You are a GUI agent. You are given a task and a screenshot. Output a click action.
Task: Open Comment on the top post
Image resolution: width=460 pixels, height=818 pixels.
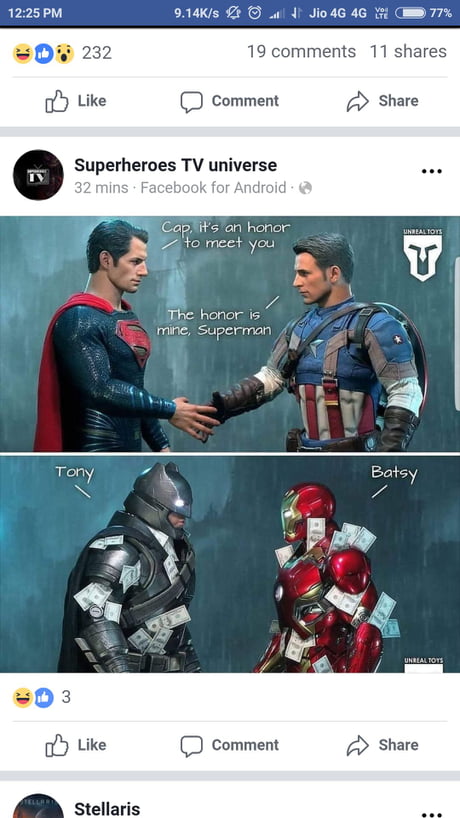(x=229, y=101)
